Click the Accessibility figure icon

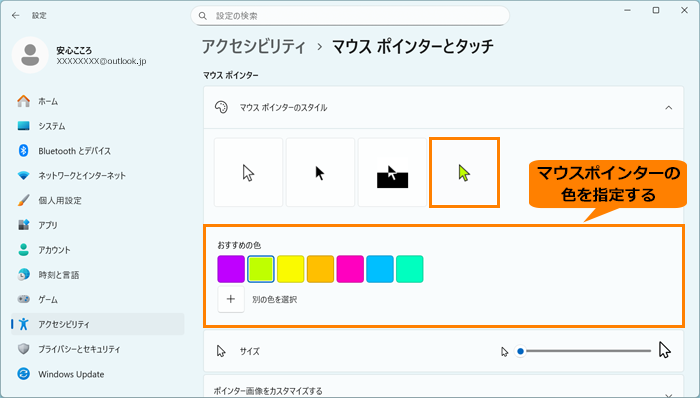pyautogui.click(x=24, y=324)
